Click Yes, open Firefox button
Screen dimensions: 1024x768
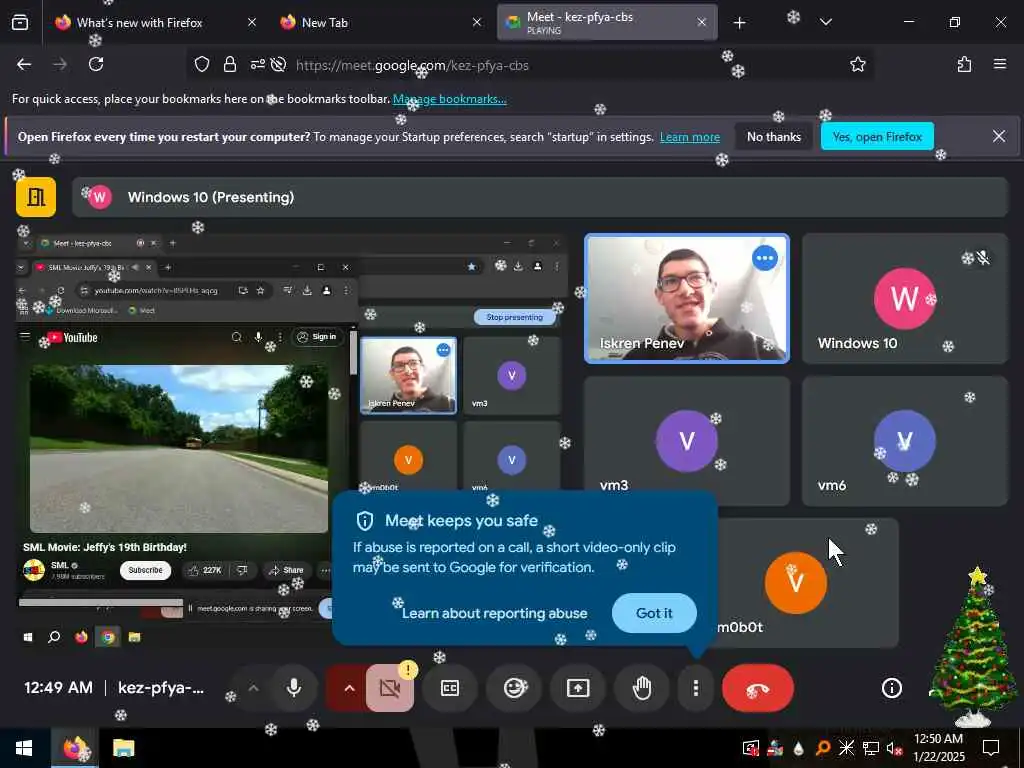point(877,137)
